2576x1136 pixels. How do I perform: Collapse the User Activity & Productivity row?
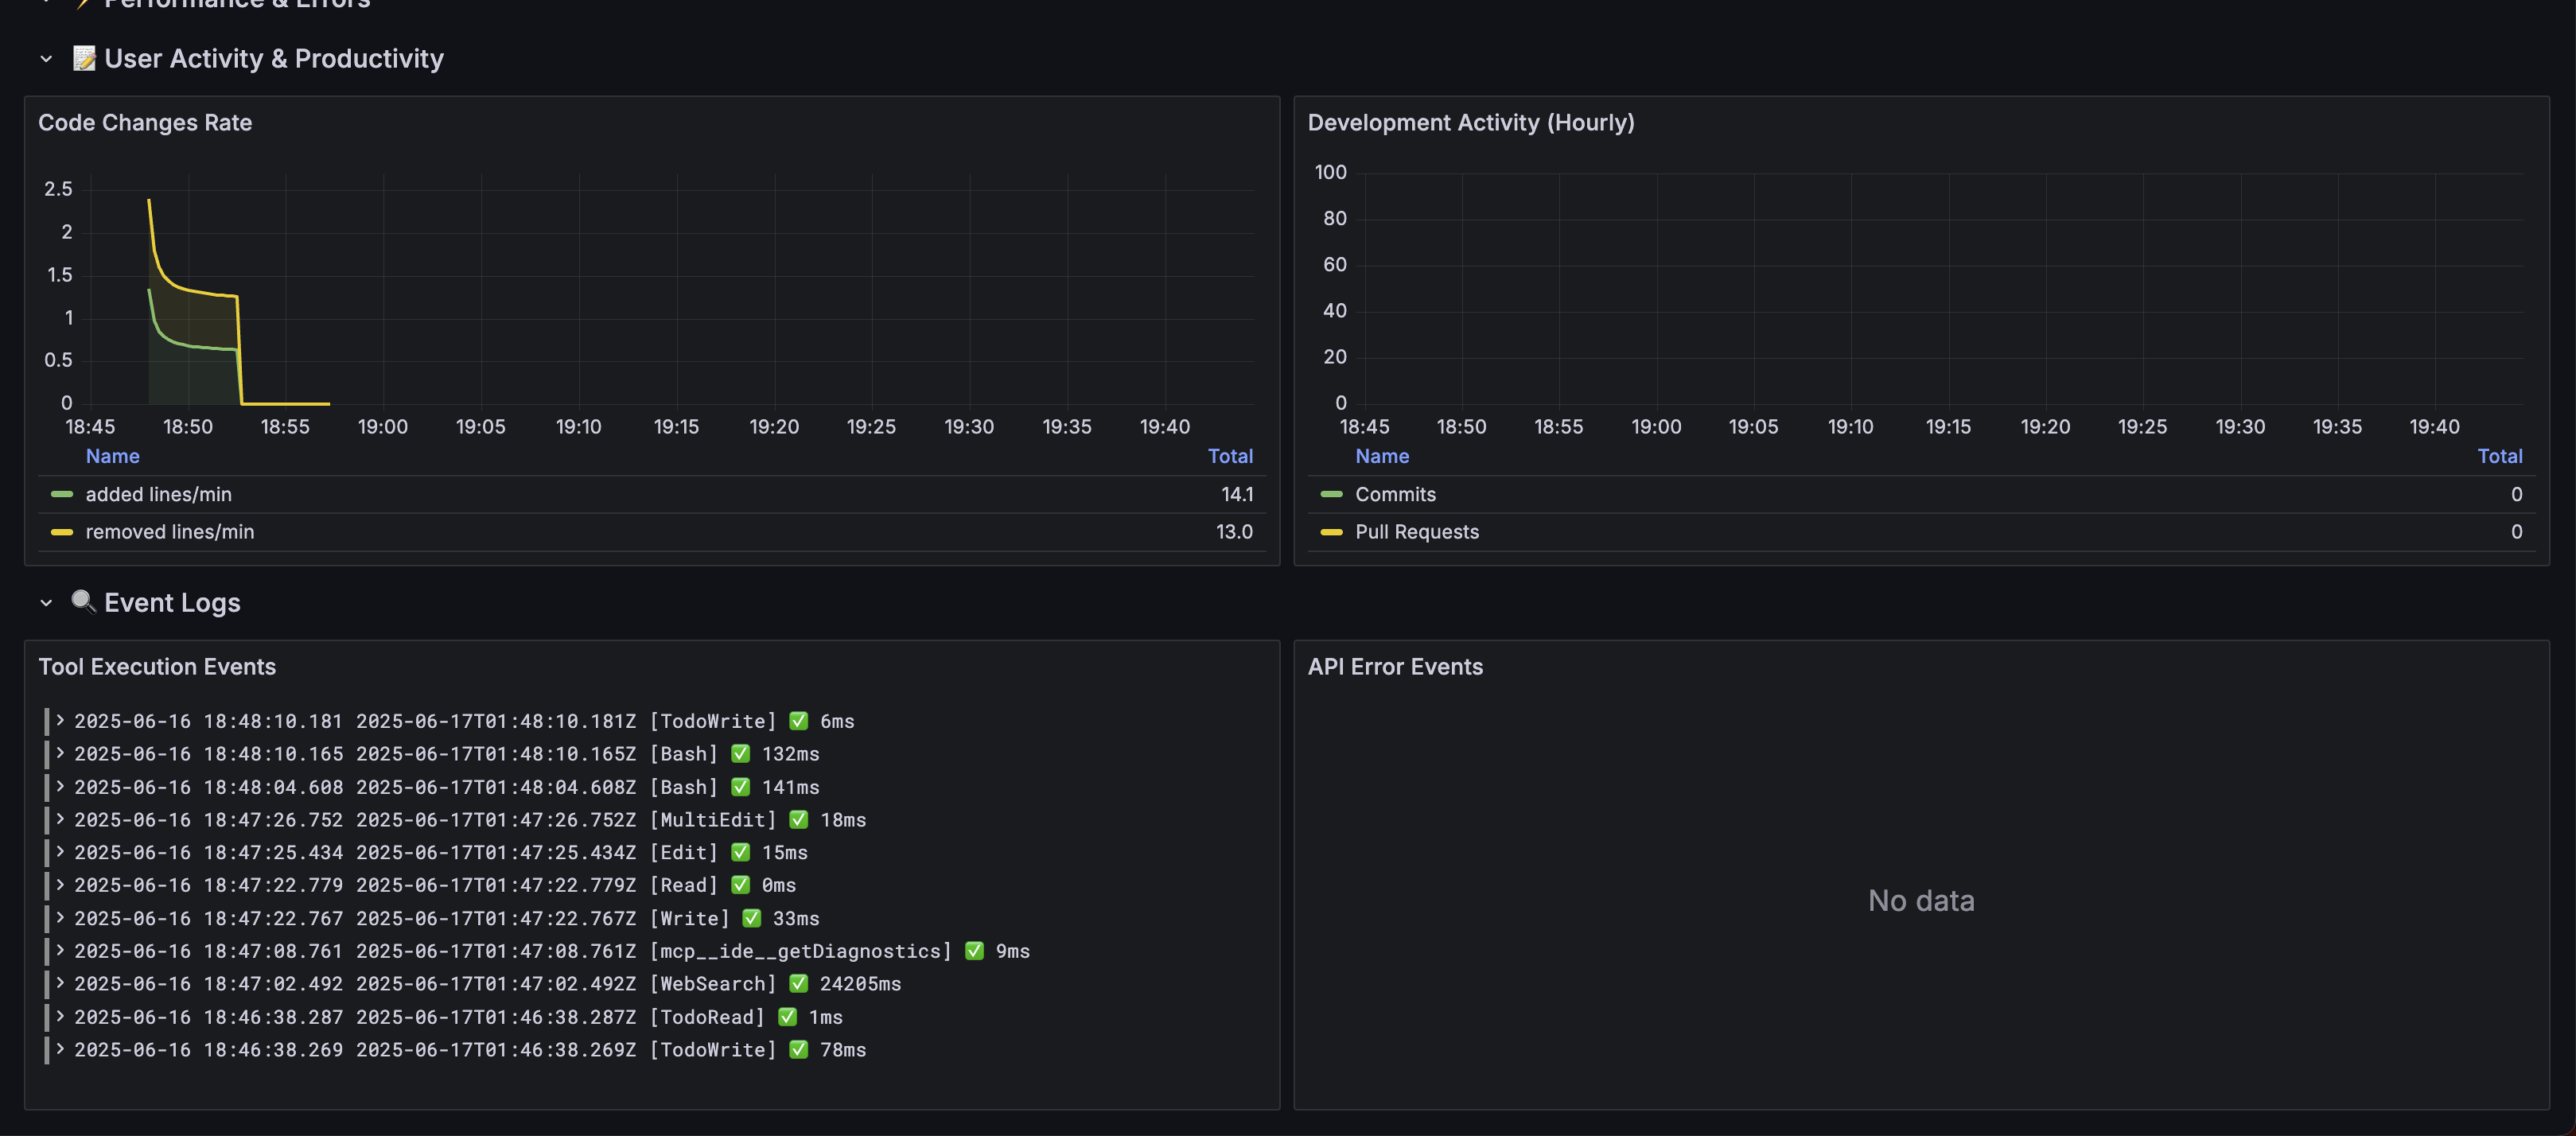pos(46,59)
